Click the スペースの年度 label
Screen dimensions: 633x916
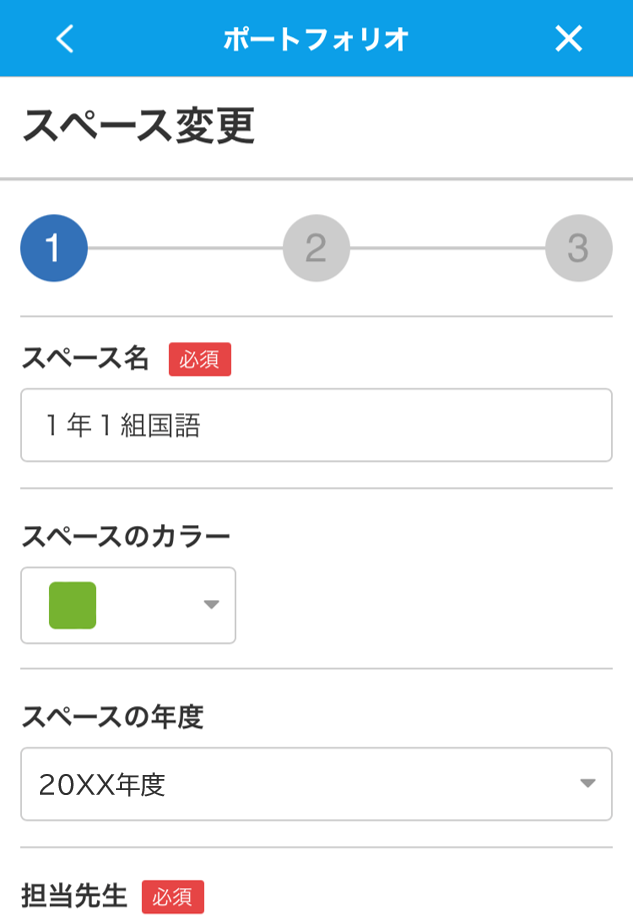[x=113, y=717]
